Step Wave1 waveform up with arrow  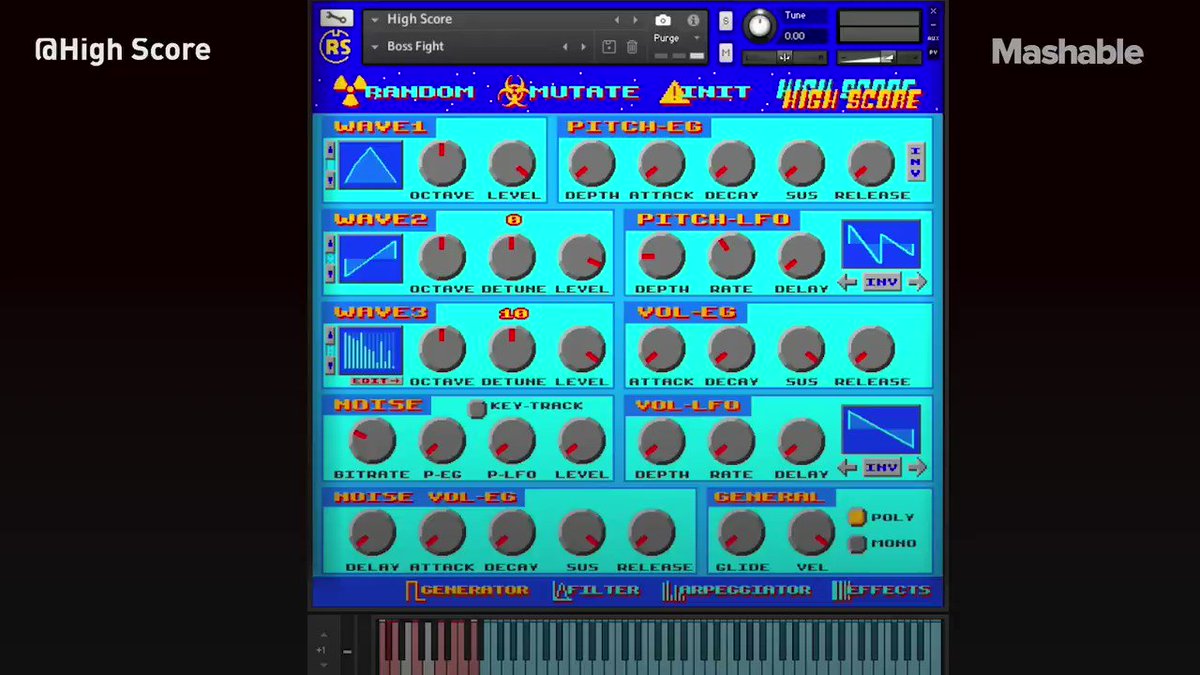(330, 150)
